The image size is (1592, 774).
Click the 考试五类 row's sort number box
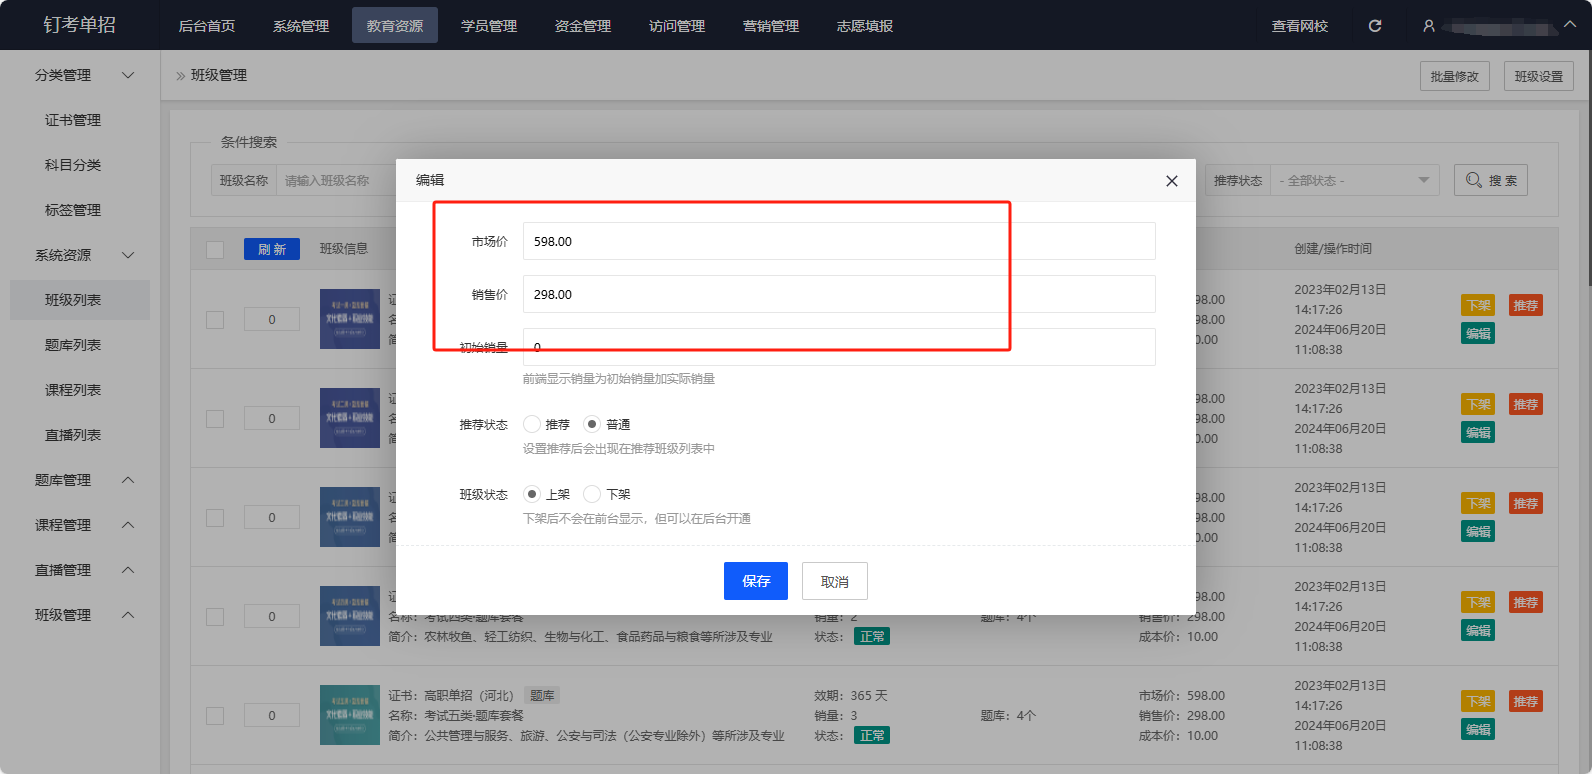[x=272, y=715]
